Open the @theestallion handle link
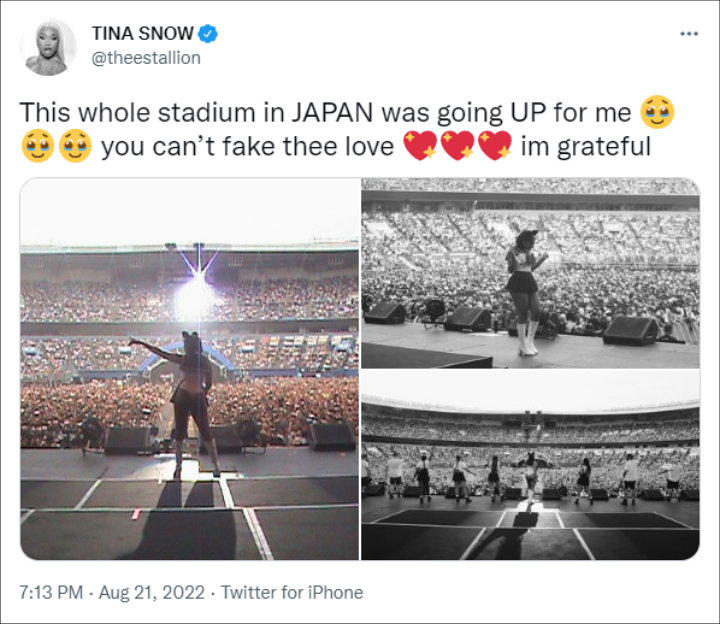Viewport: 720px width, 624px height. [146, 58]
